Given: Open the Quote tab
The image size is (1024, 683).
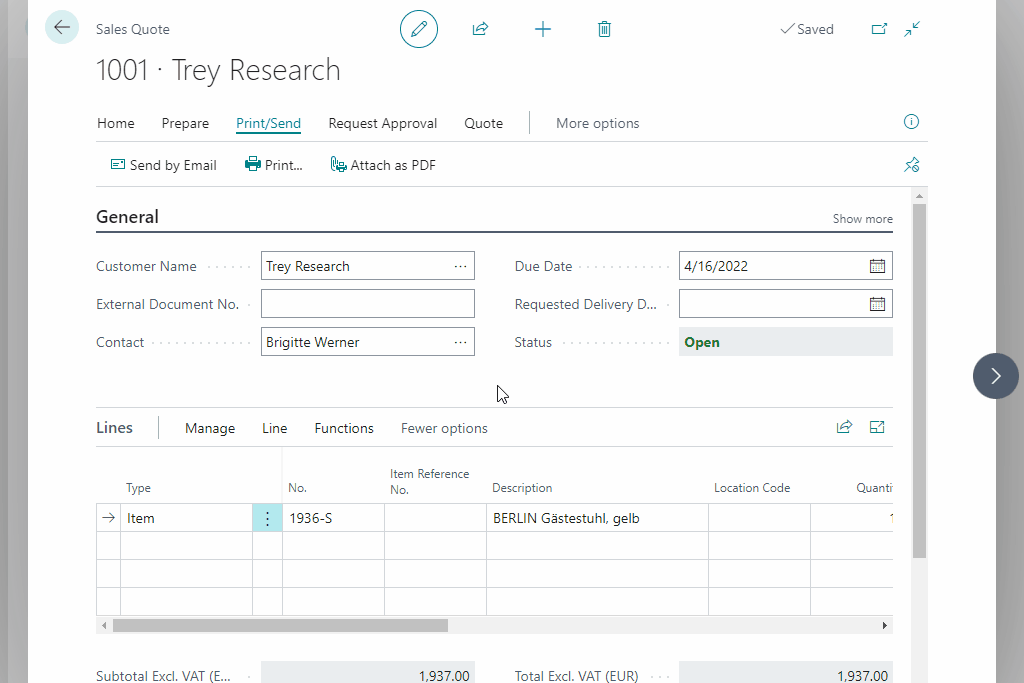Looking at the screenshot, I should click(x=483, y=123).
